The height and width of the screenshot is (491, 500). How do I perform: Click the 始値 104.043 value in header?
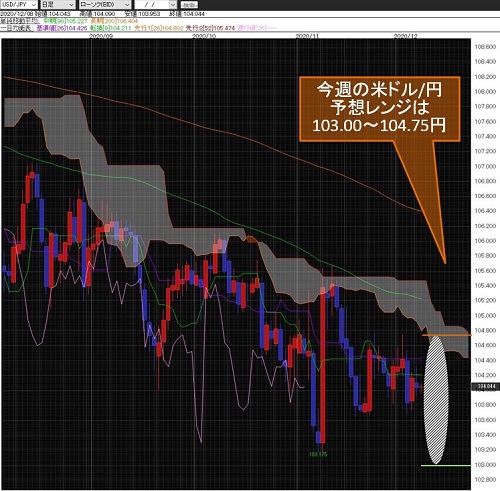point(53,14)
